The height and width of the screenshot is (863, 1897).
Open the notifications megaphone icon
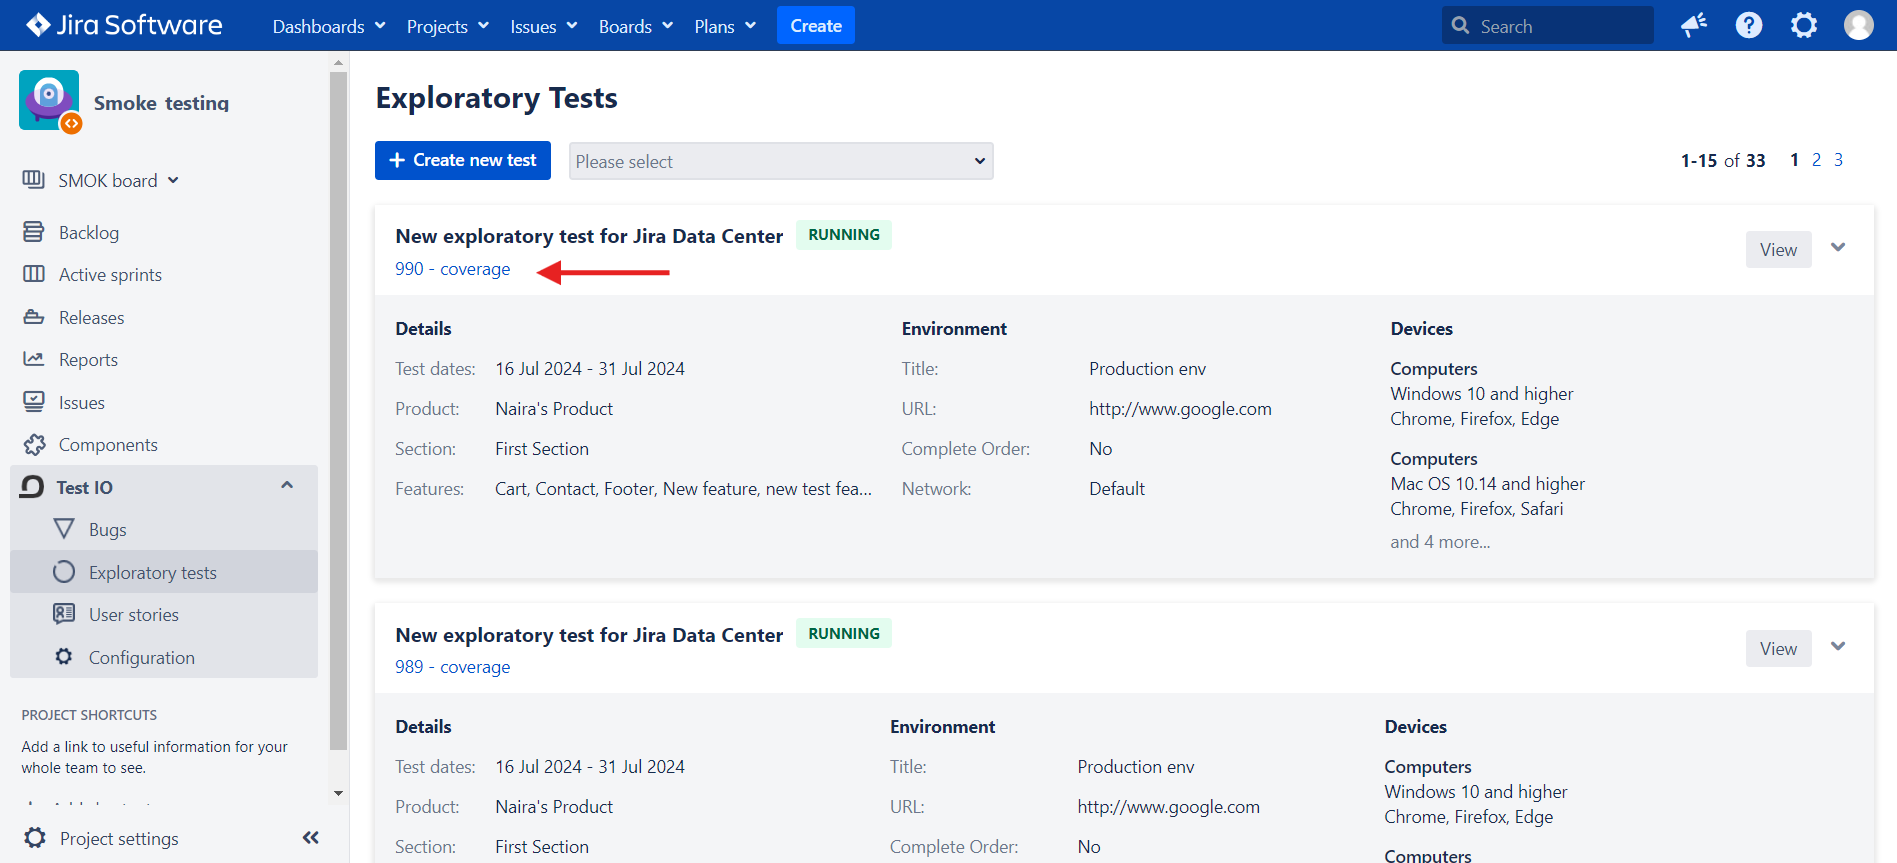[1694, 25]
